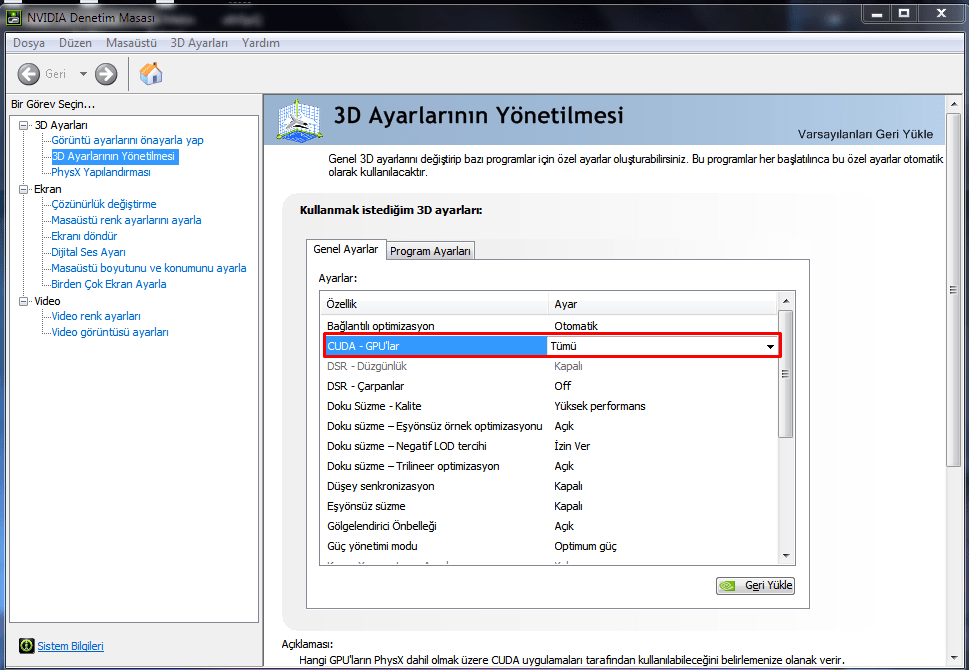969x670 pixels.
Task: Open Masaüstü renk ayarlarını ayarla
Action: pyautogui.click(x=126, y=220)
